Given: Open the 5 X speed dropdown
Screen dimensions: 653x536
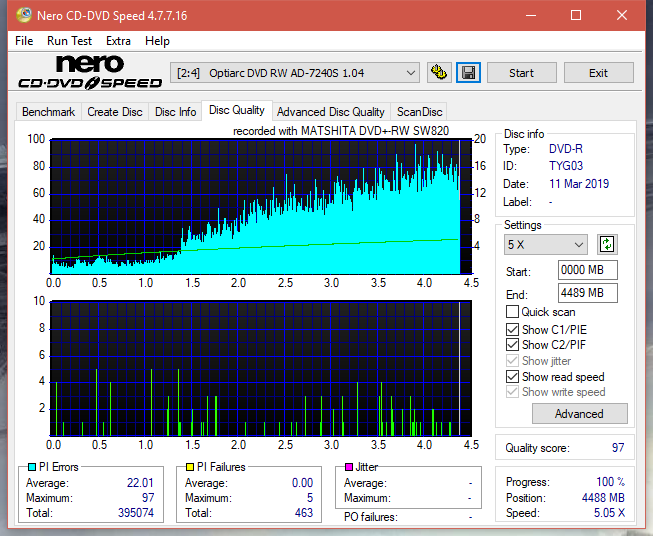Looking at the screenshot, I should click(x=546, y=244).
